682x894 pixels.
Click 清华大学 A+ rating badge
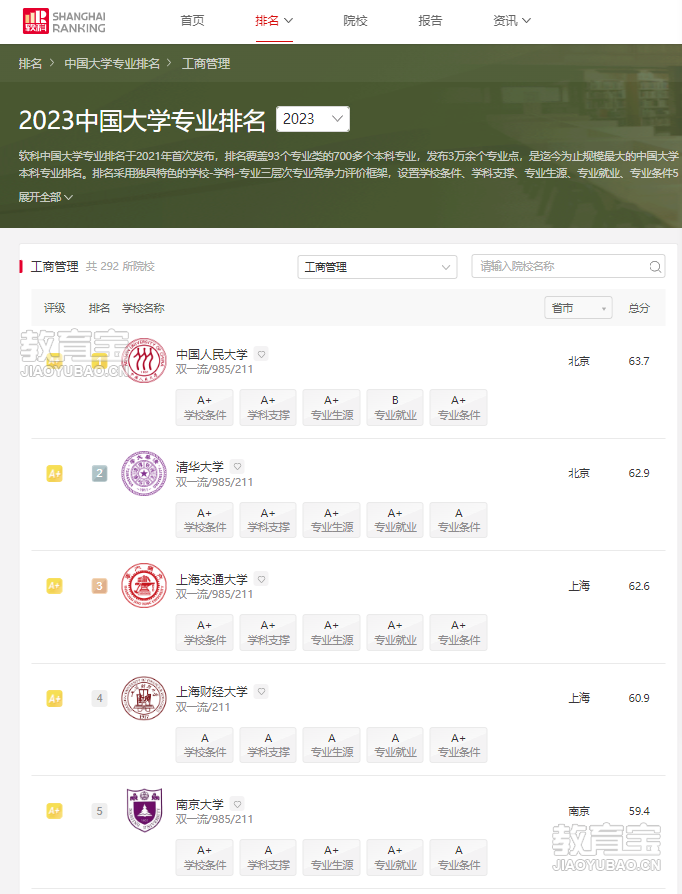tap(54, 473)
